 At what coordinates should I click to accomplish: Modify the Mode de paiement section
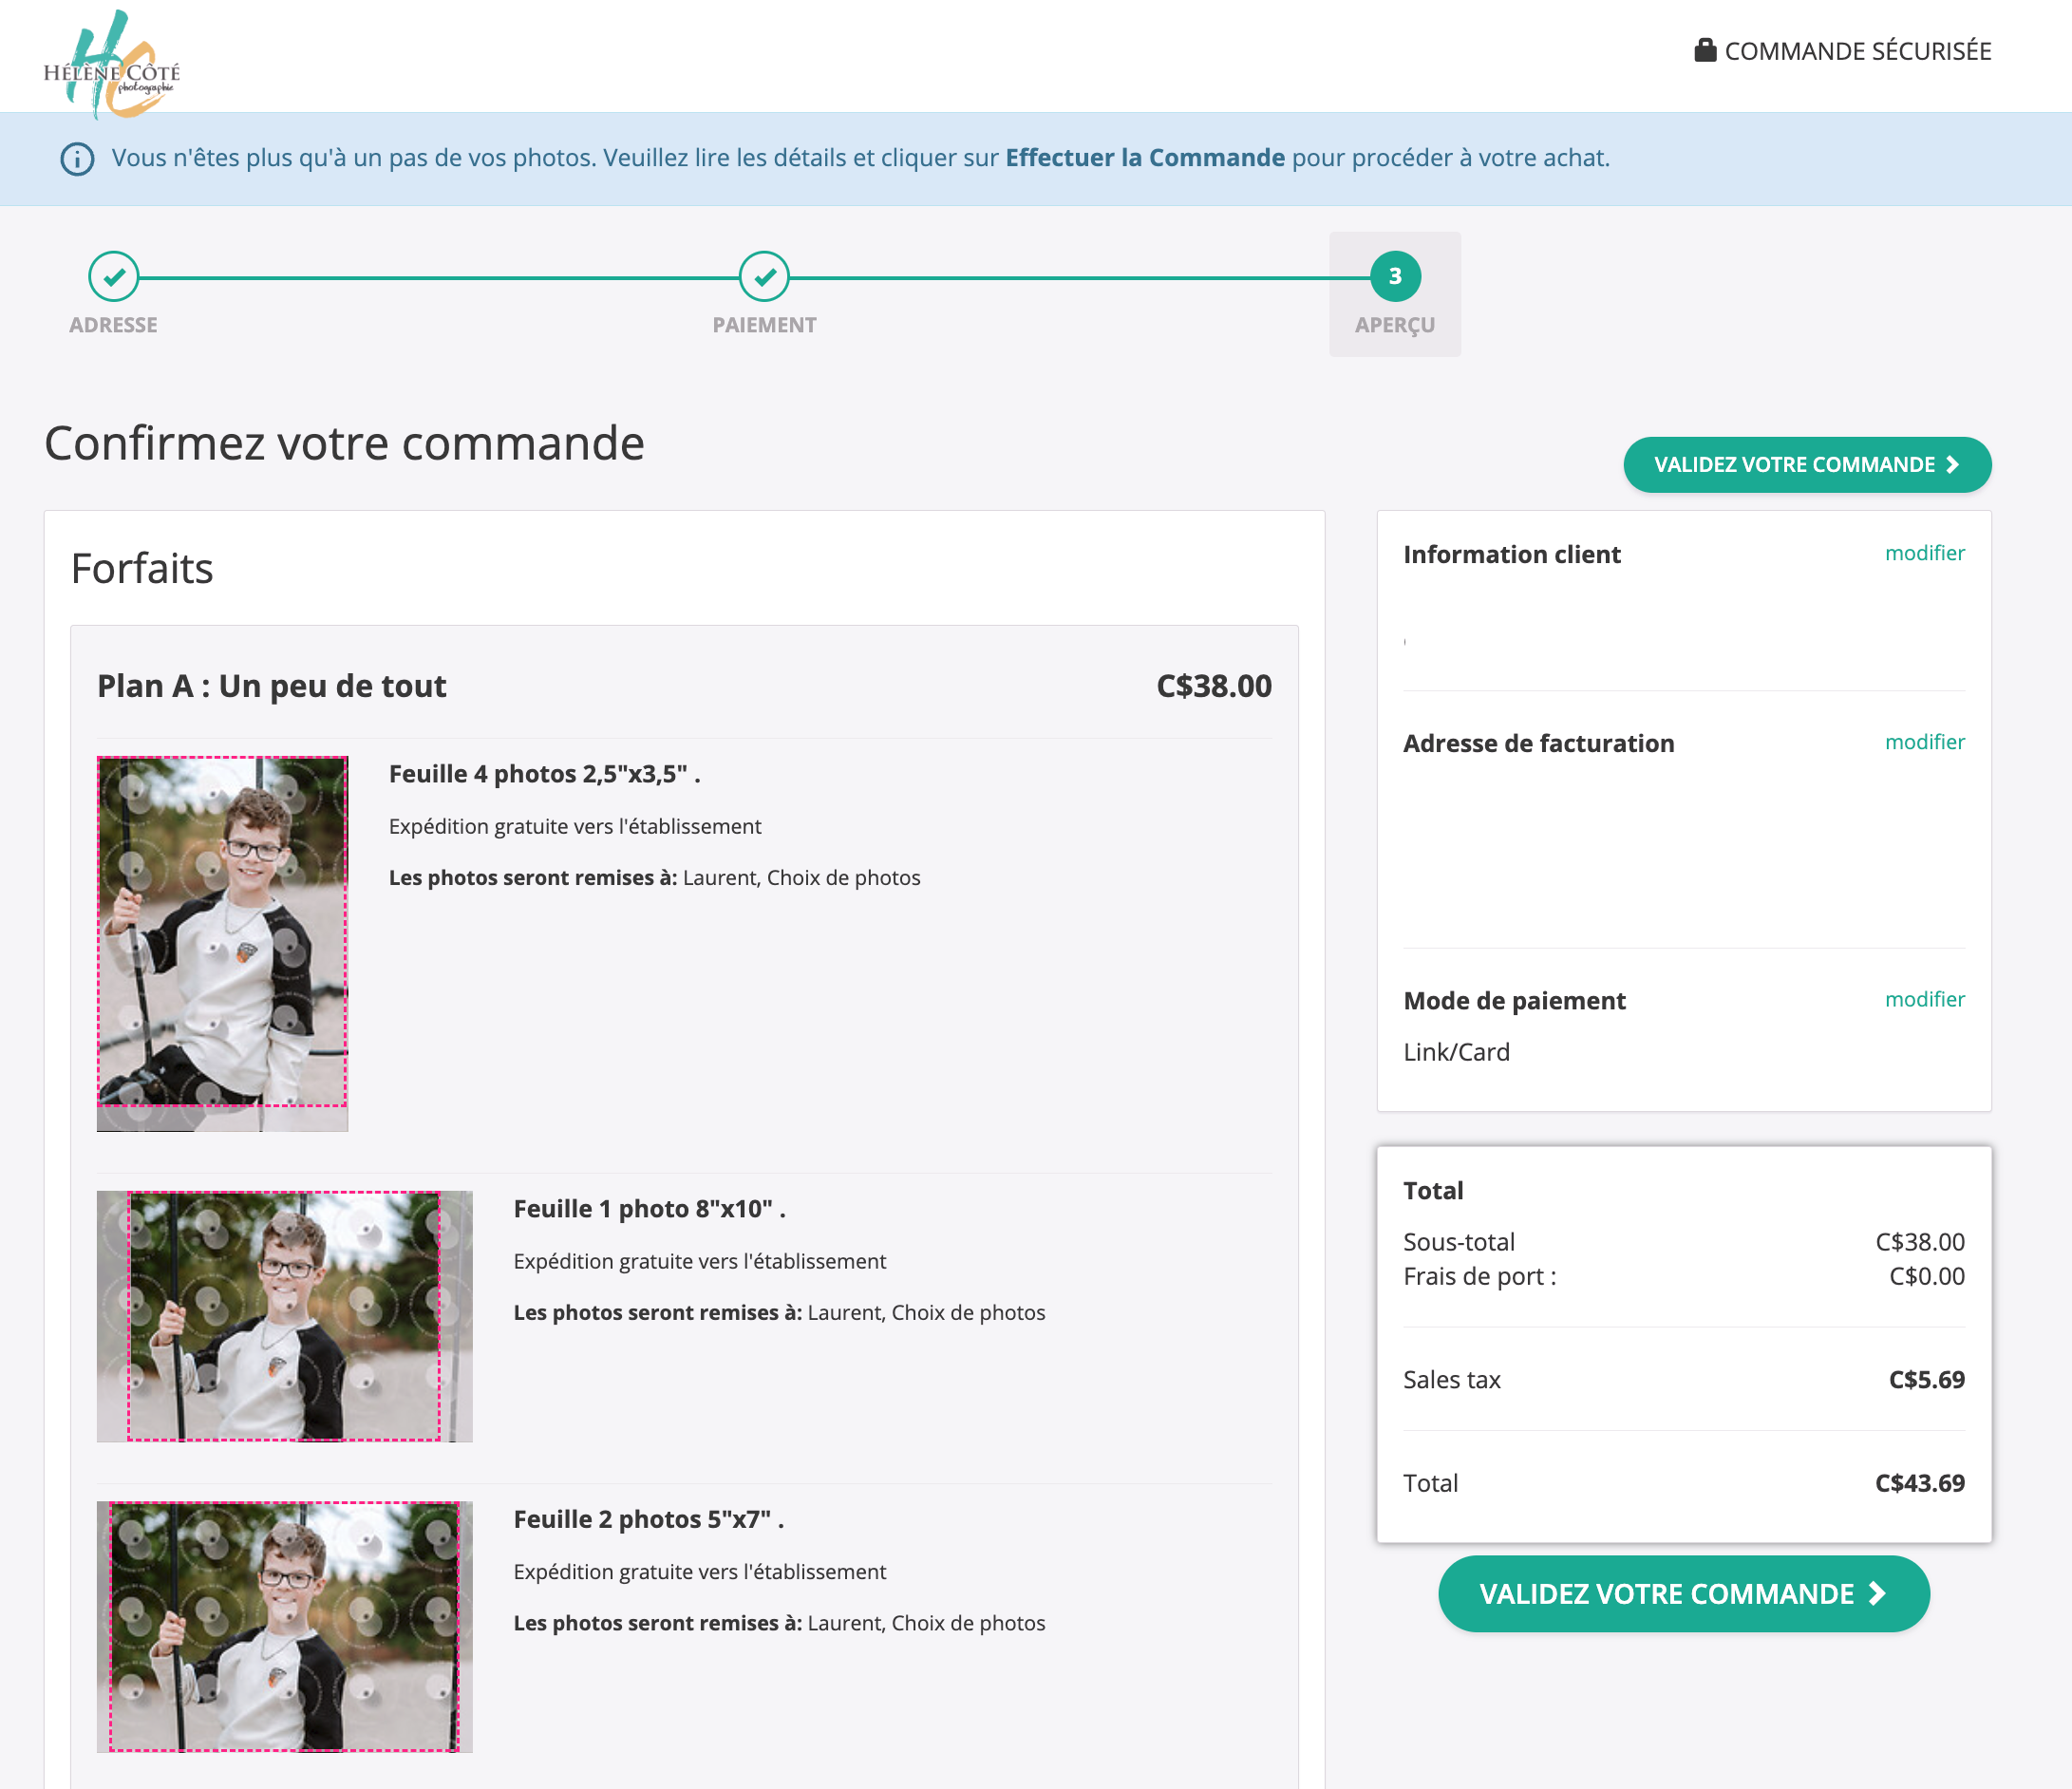1924,999
